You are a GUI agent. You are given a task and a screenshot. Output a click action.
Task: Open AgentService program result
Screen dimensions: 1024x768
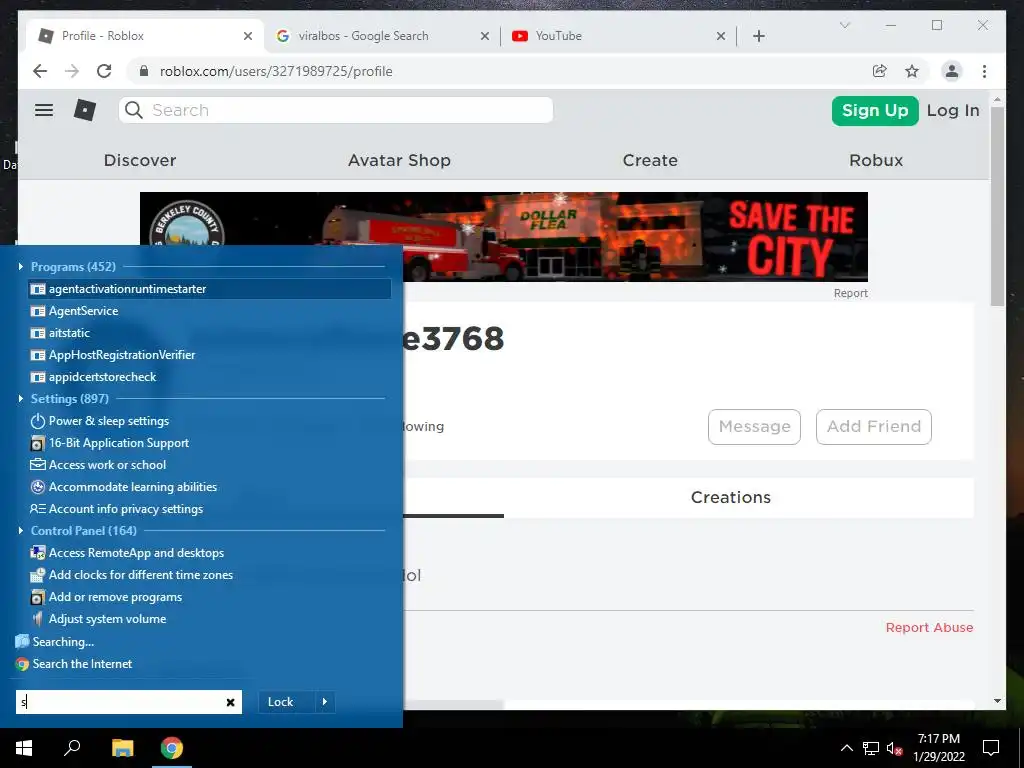[210, 311]
